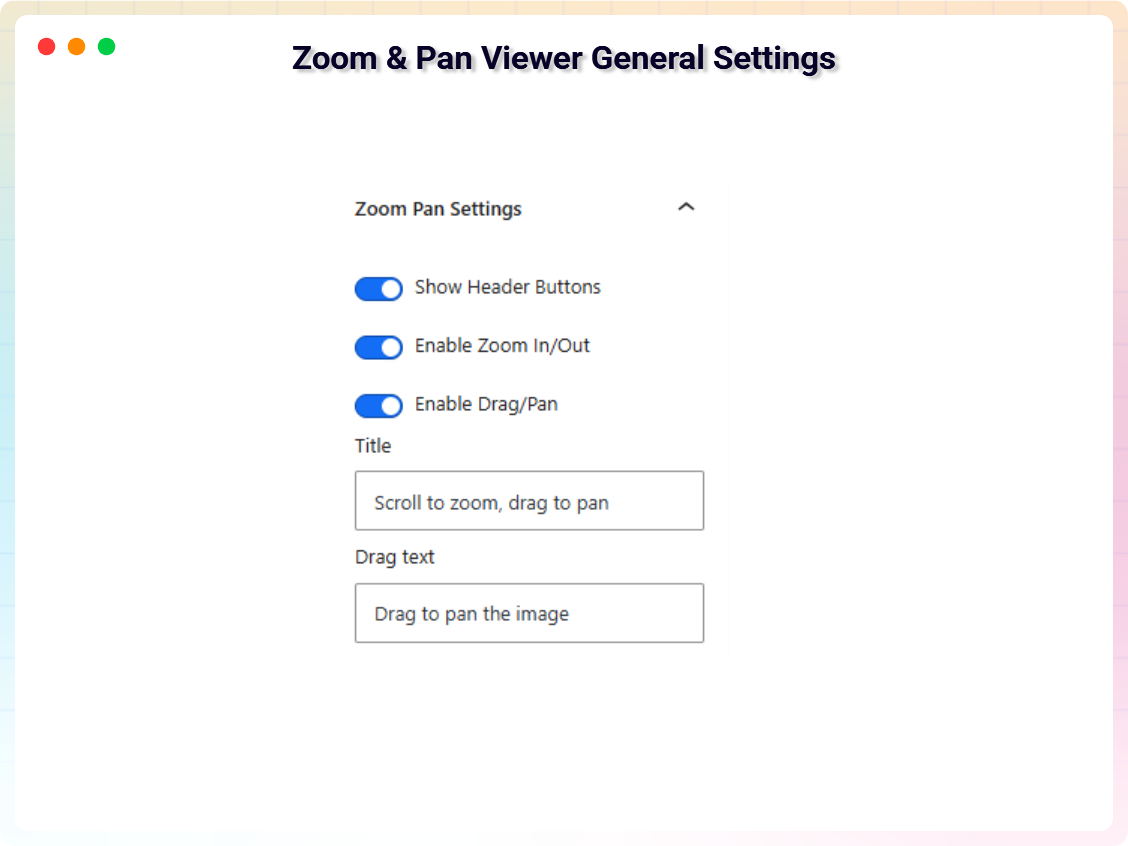1128x846 pixels.
Task: Click the red window control dot
Action: 46,46
